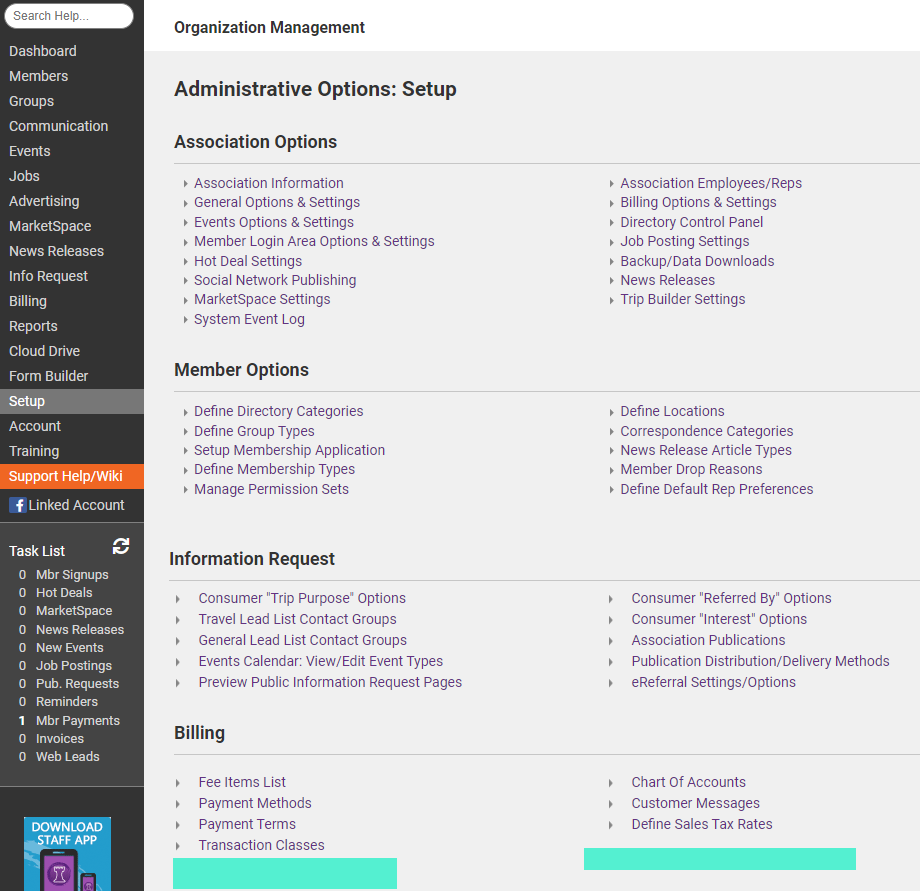Open Define Membership Types link
Viewport: 920px width, 891px height.
[274, 469]
